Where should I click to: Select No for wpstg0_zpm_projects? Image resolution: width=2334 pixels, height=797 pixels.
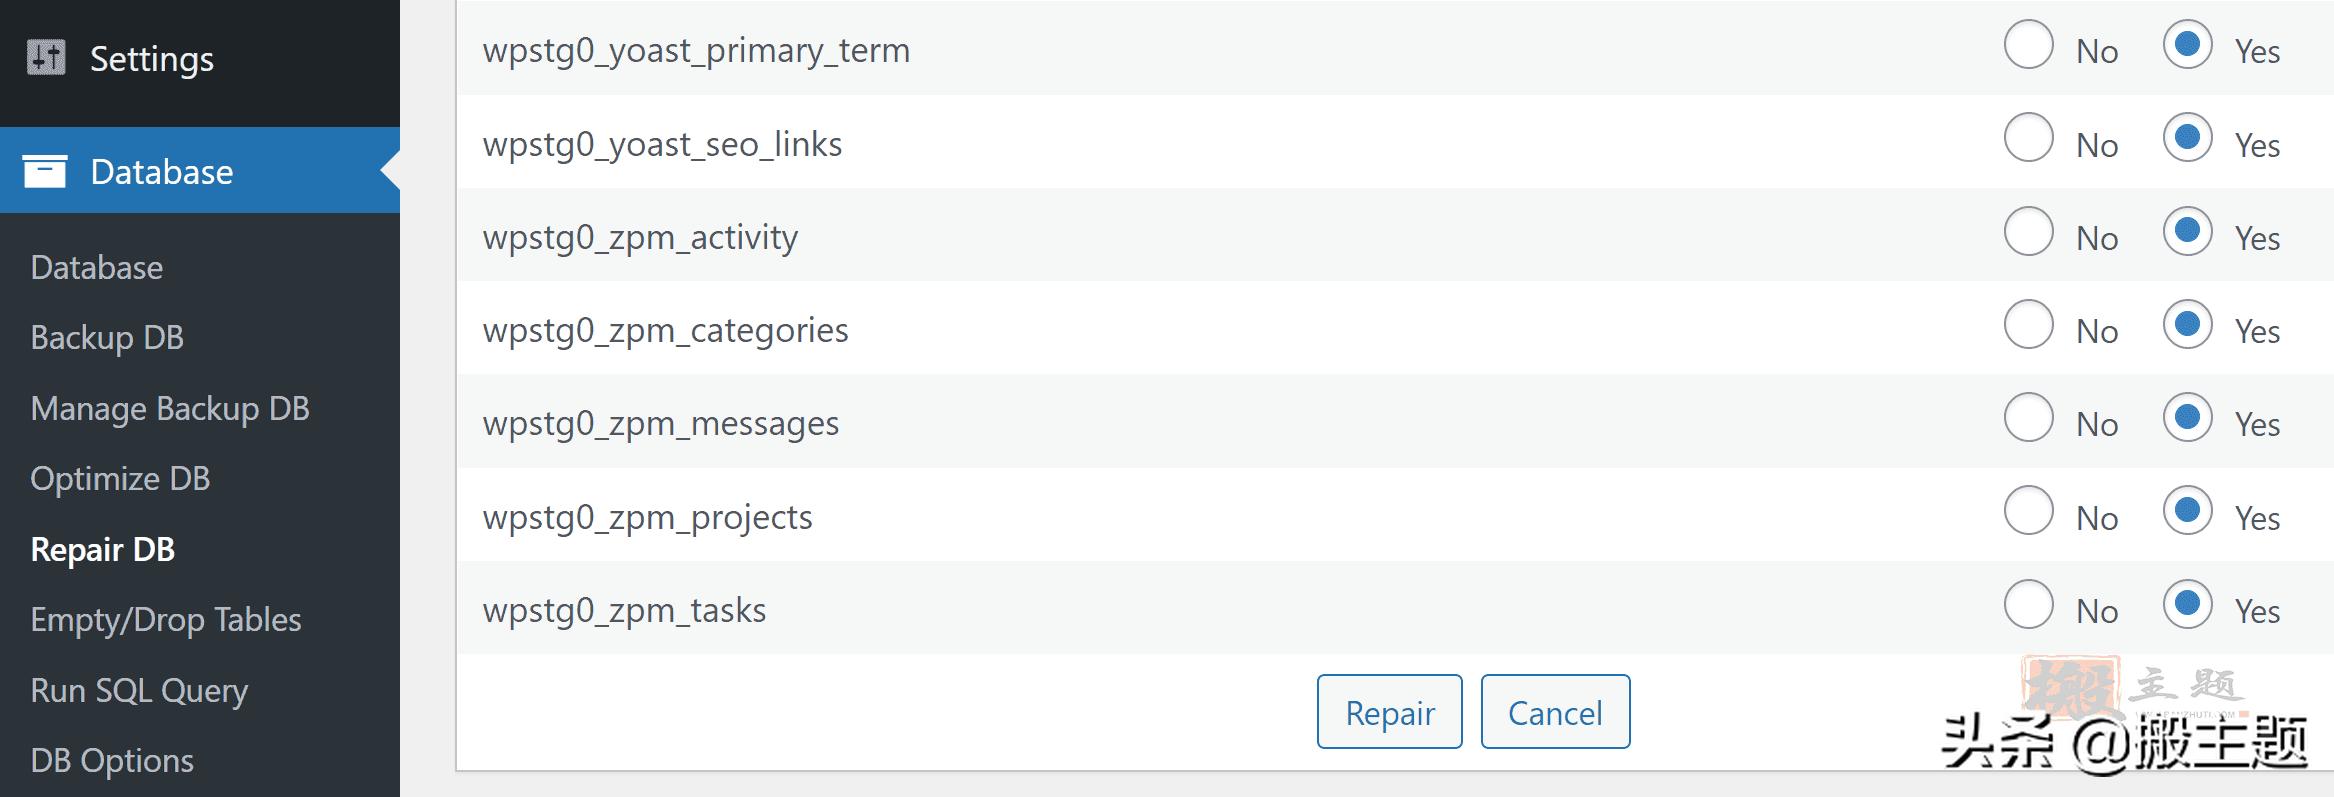point(2029,511)
